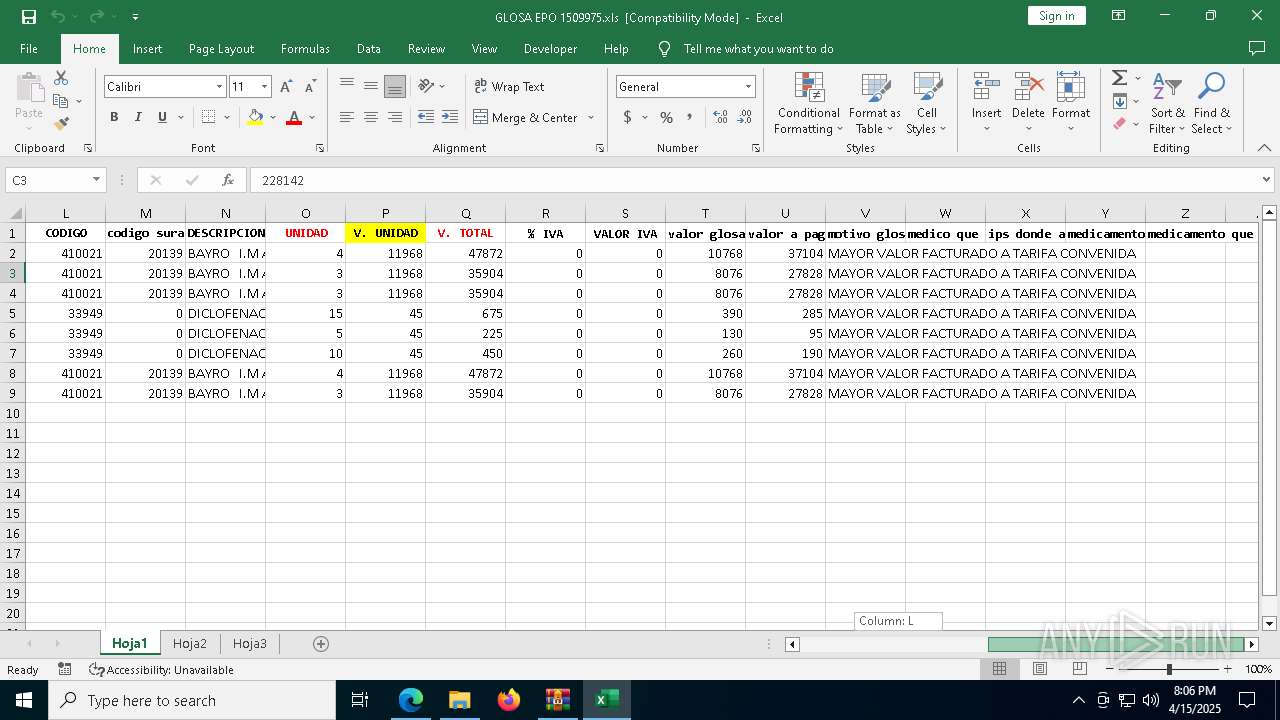The image size is (1280, 720).
Task: Click the Save icon in title bar
Action: (x=29, y=17)
